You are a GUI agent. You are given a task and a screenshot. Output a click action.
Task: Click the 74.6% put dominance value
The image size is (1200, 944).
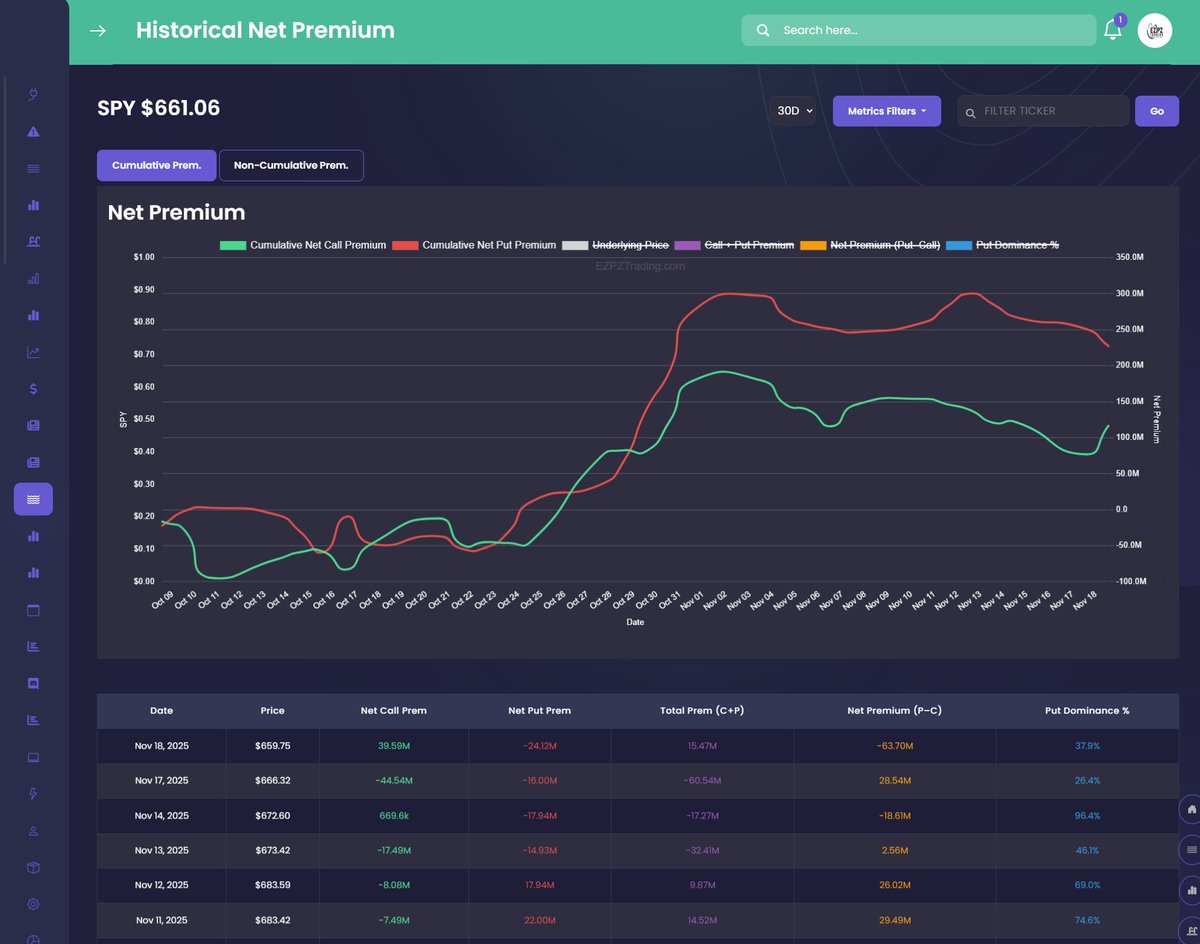click(x=1087, y=920)
